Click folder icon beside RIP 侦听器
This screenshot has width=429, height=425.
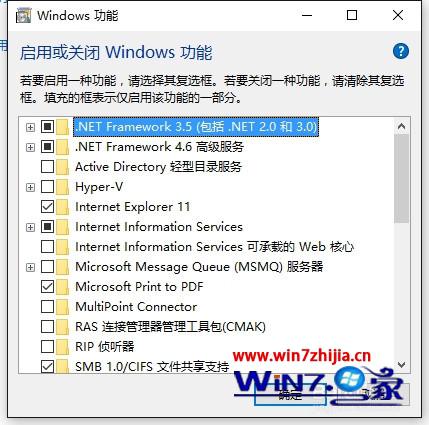pyautogui.click(x=63, y=347)
